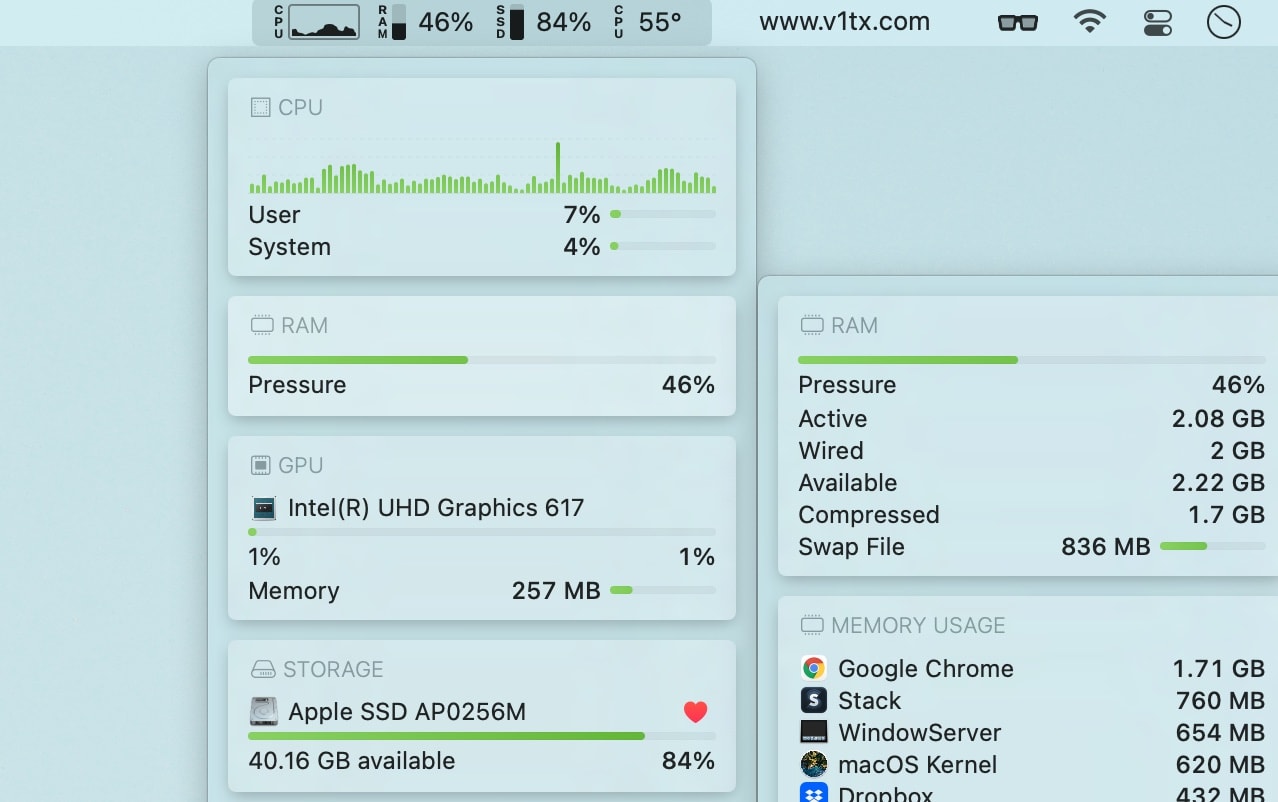
Task: Click the clock icon in the menu bar
Action: point(1224,22)
